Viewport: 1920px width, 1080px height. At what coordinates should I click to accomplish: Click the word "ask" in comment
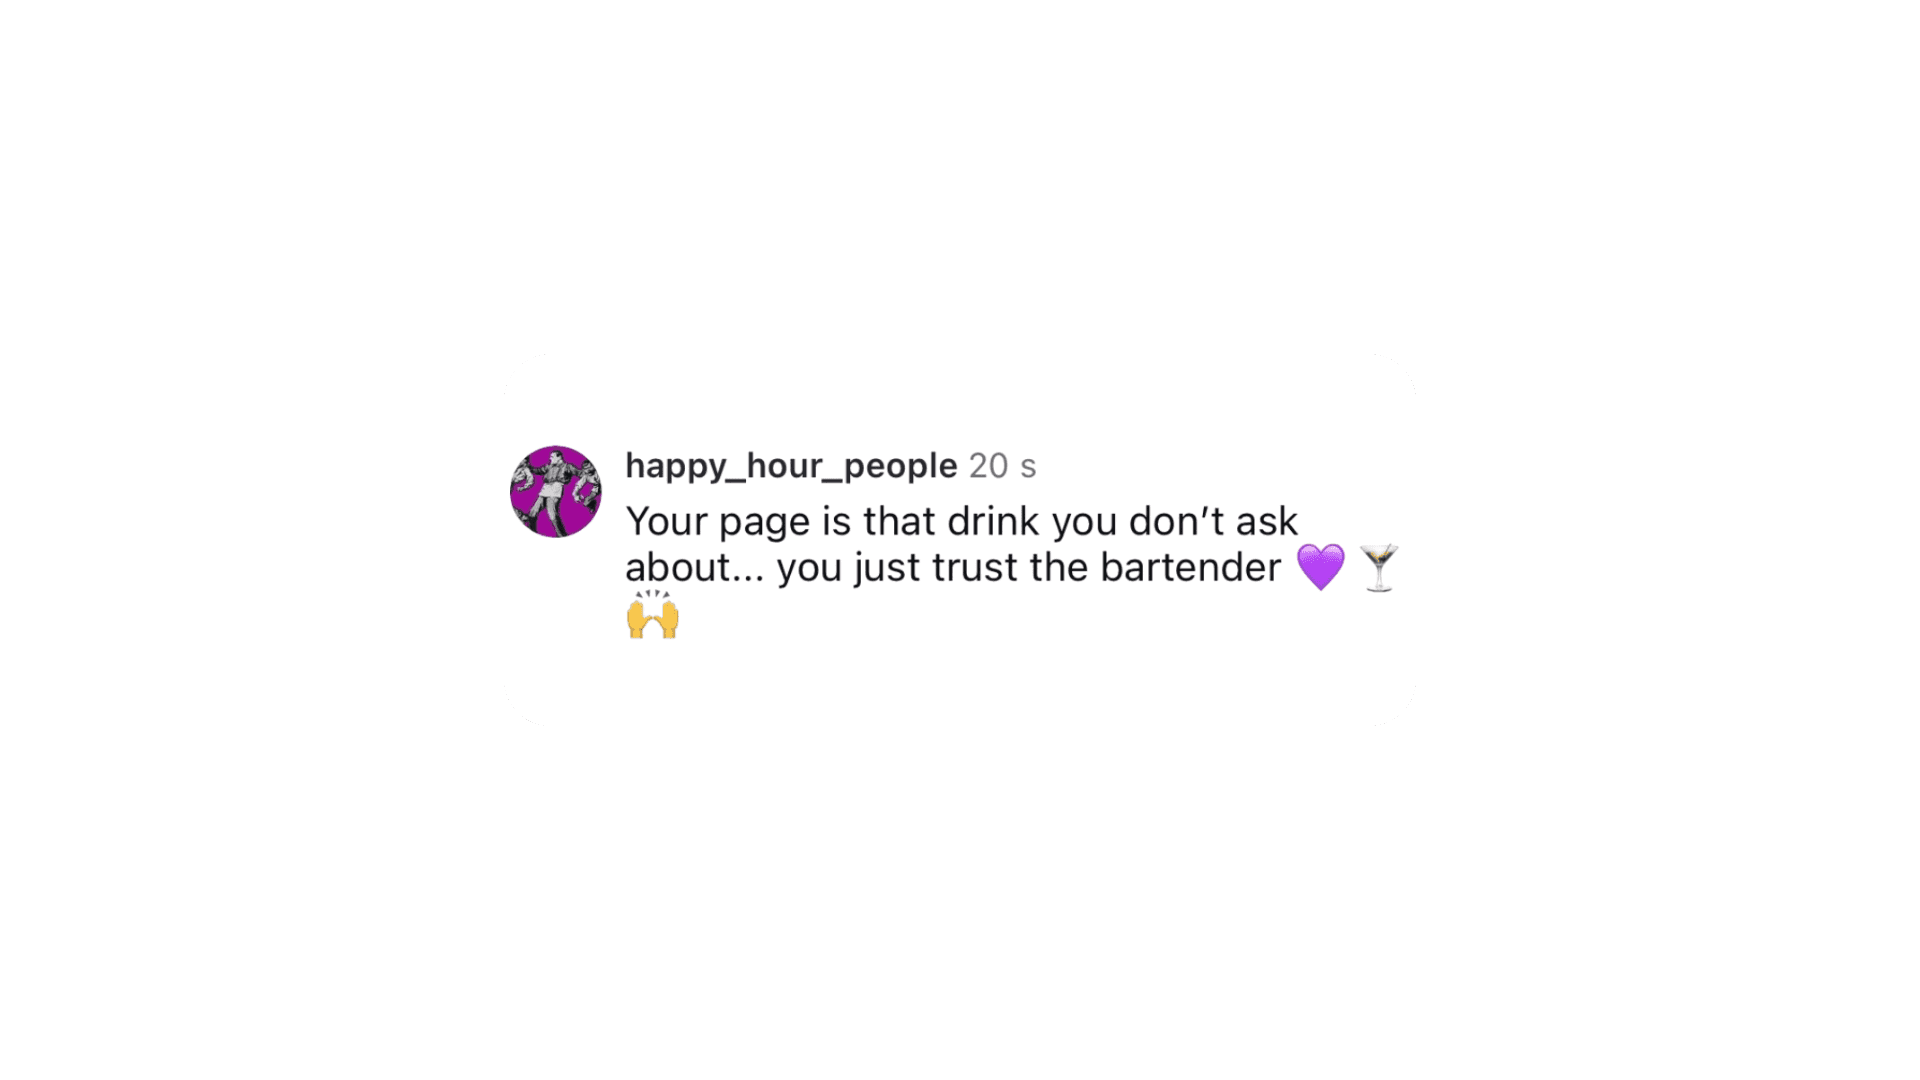click(x=1267, y=521)
